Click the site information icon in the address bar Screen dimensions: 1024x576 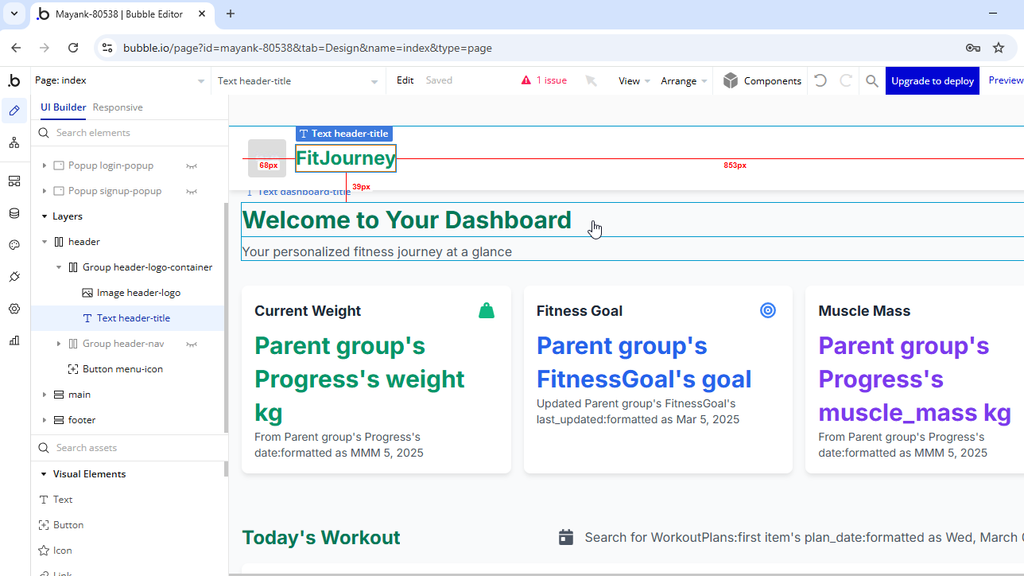[x=108, y=48]
